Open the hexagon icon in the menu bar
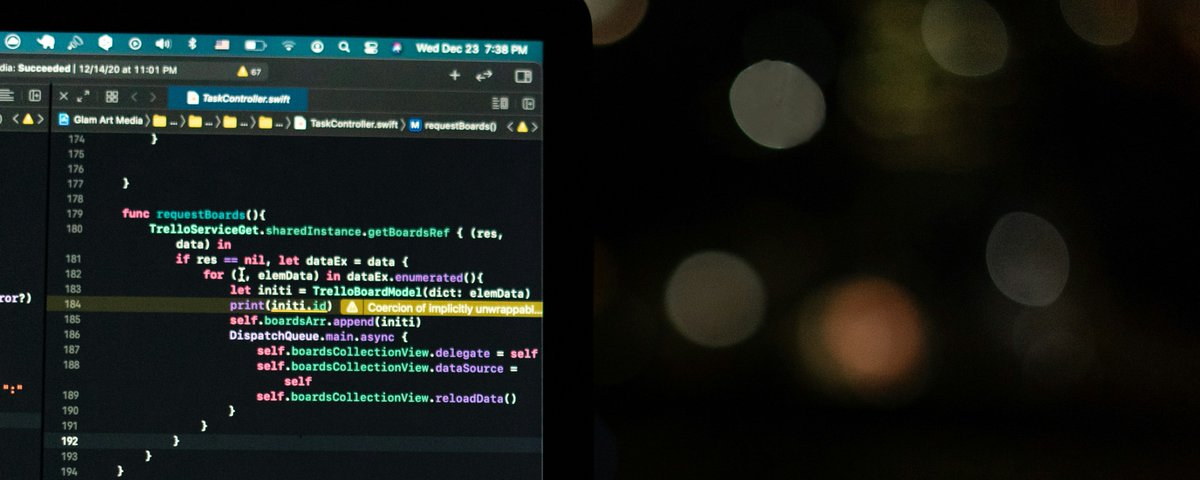Screen dimensions: 1200x480 (105, 43)
